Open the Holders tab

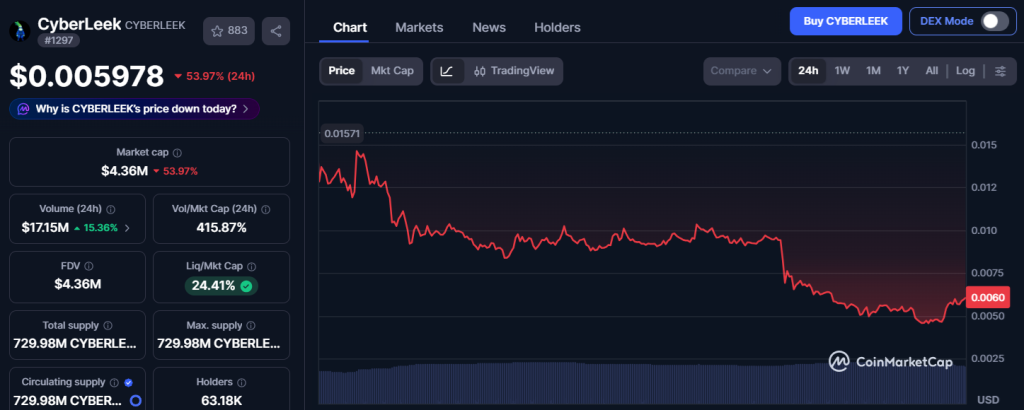click(557, 27)
